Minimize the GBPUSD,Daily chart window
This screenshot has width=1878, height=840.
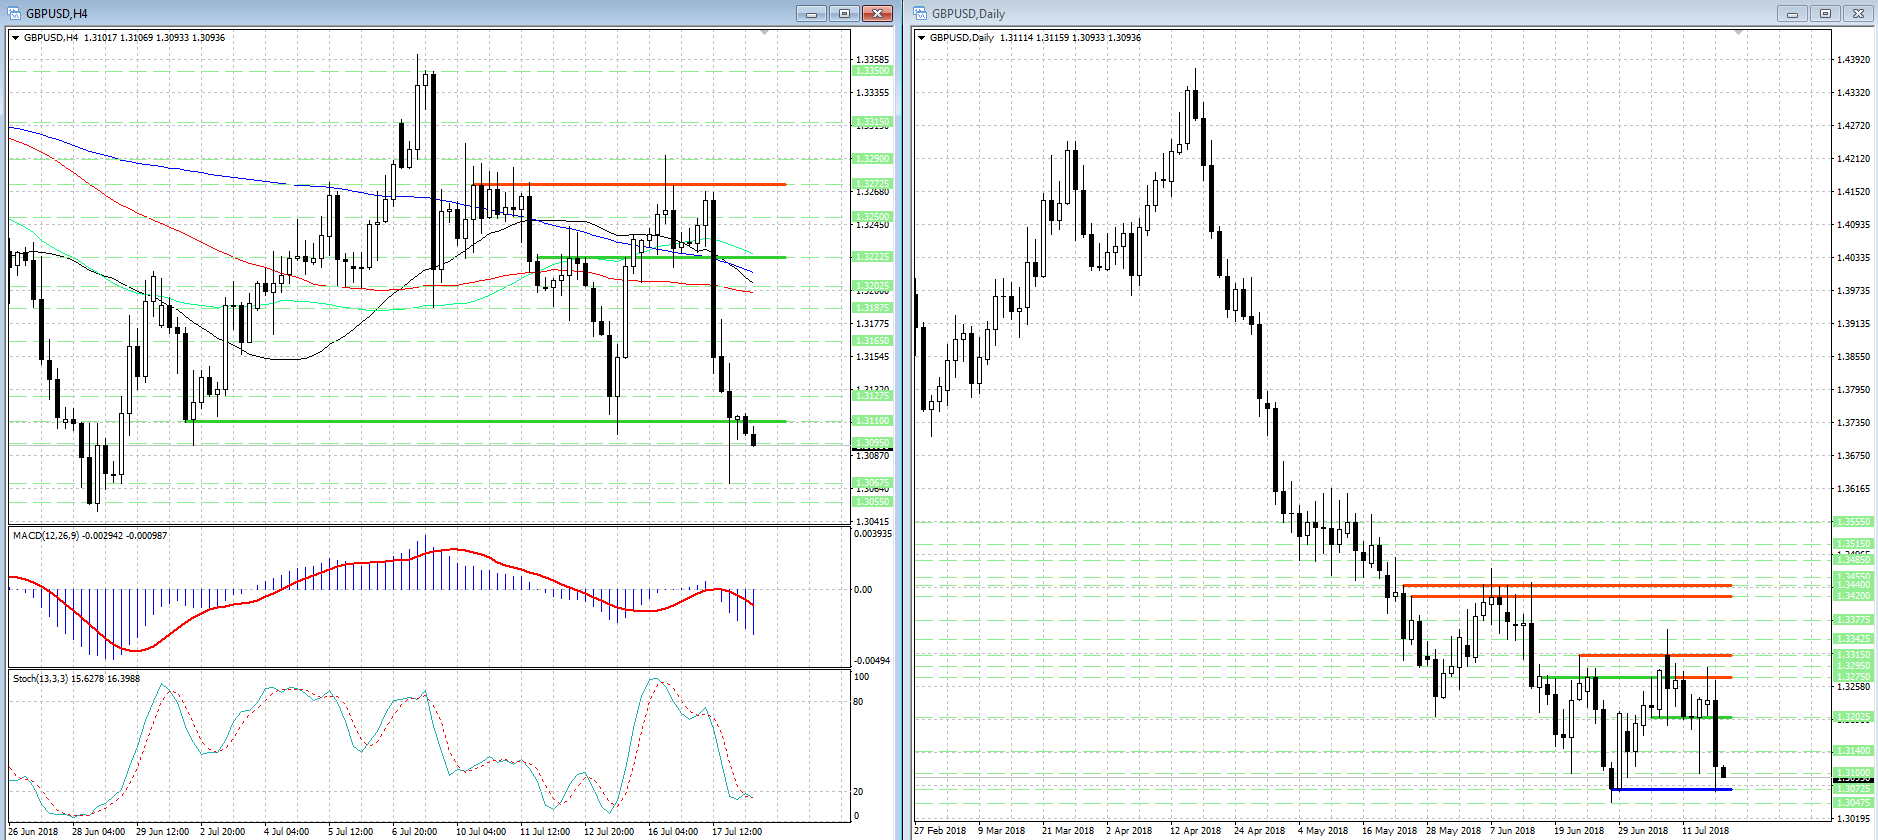[1792, 13]
